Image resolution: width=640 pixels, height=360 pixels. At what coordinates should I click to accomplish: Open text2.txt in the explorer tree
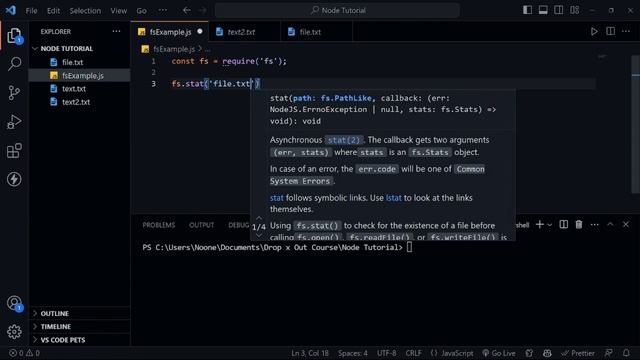click(80, 102)
